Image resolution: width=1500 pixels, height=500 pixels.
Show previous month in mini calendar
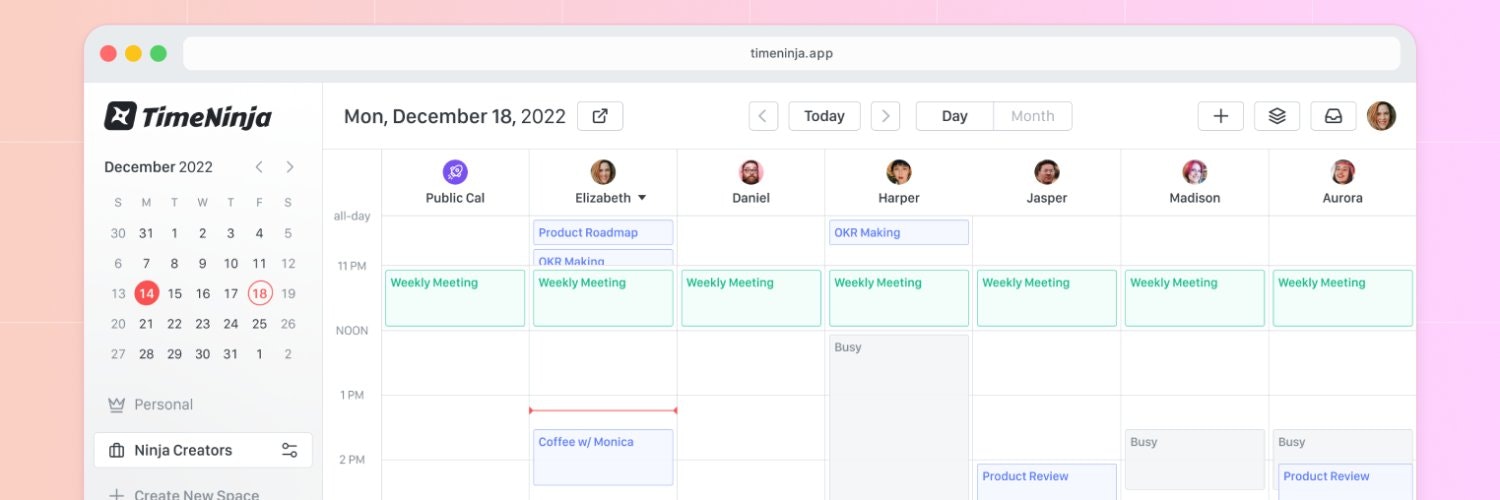pos(259,167)
